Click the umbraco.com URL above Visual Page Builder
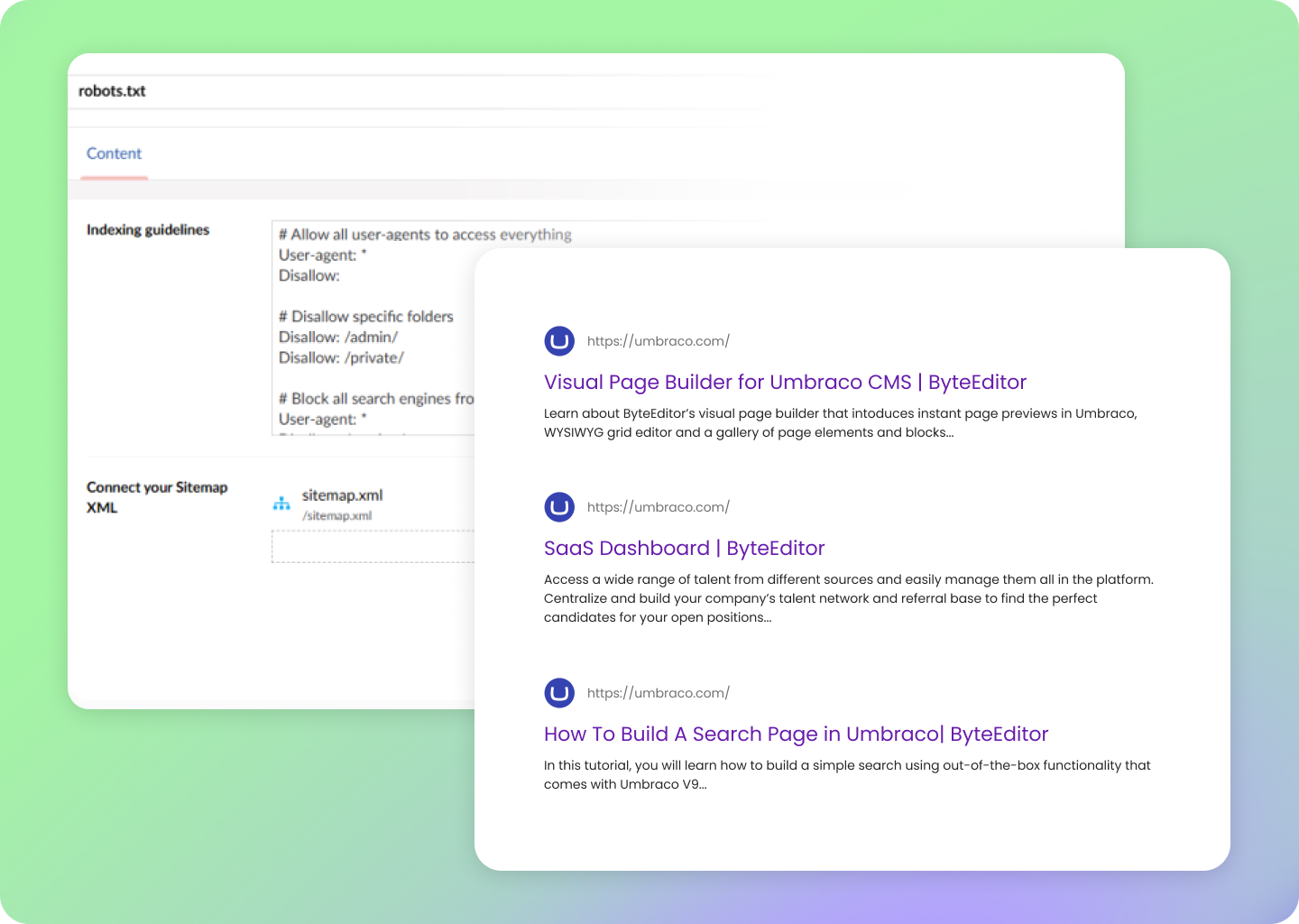This screenshot has width=1299, height=924. pyautogui.click(x=658, y=341)
